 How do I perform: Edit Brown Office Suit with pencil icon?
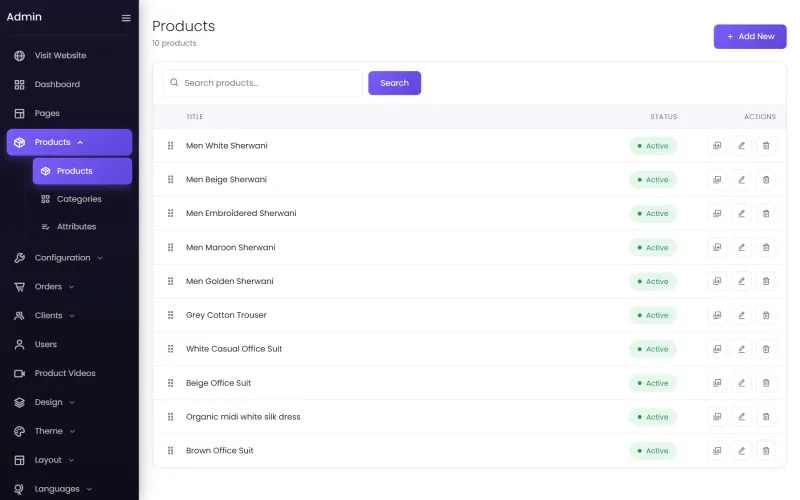click(741, 451)
